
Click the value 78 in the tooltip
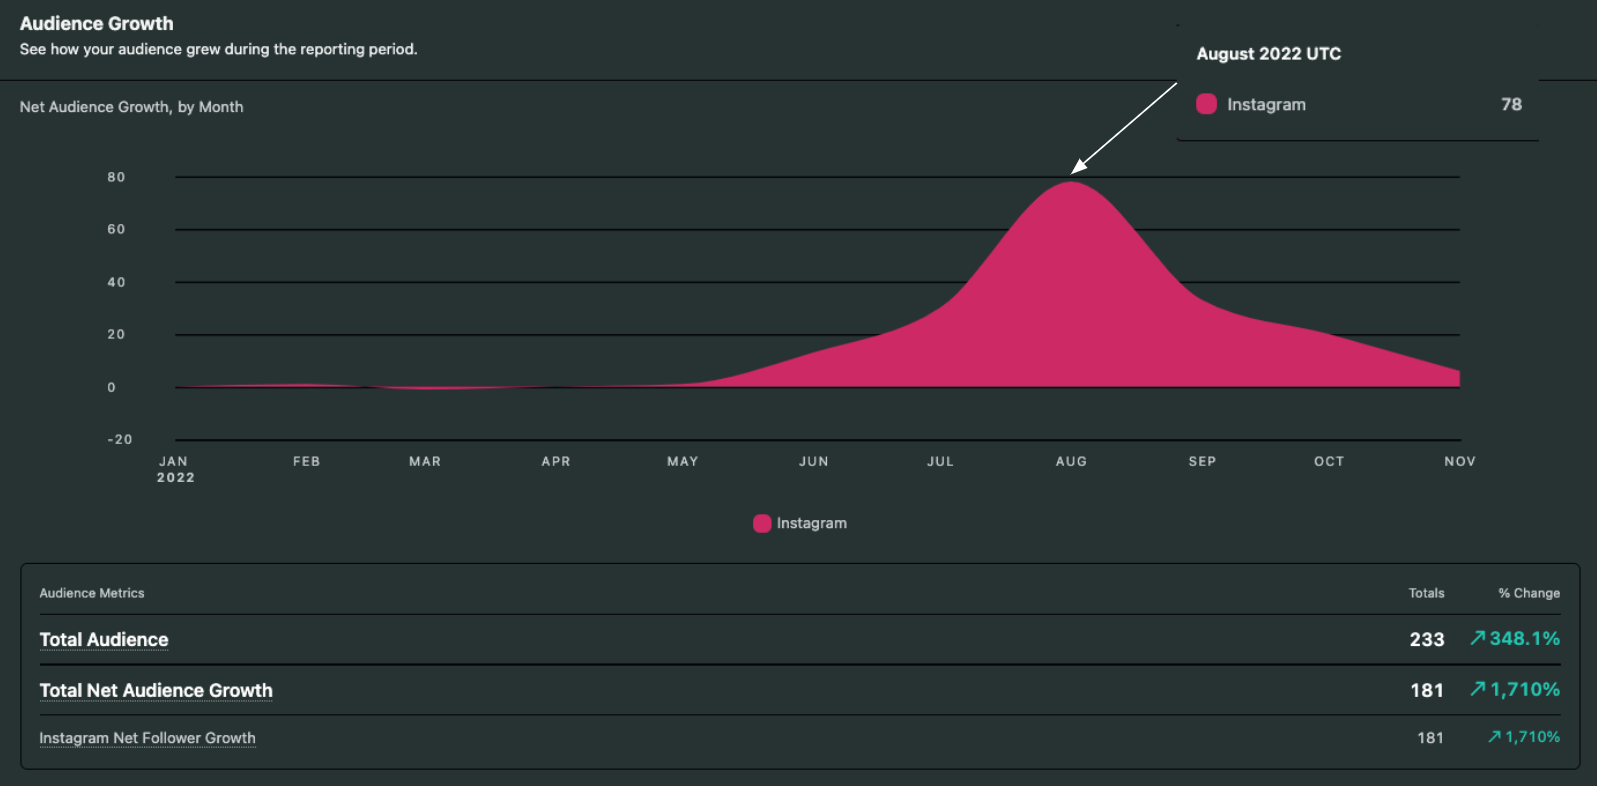coord(1511,104)
